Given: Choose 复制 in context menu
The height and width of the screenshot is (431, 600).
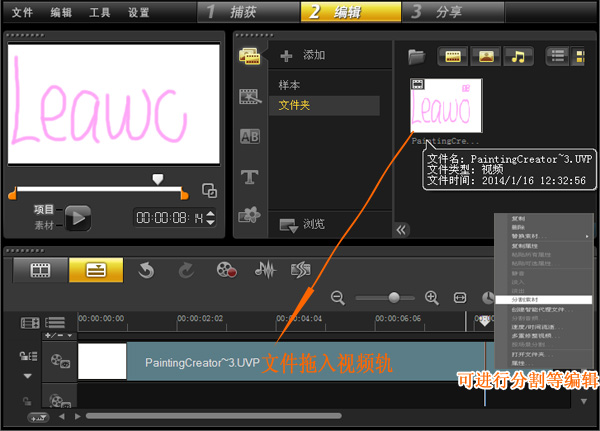Looking at the screenshot, I should point(518,218).
